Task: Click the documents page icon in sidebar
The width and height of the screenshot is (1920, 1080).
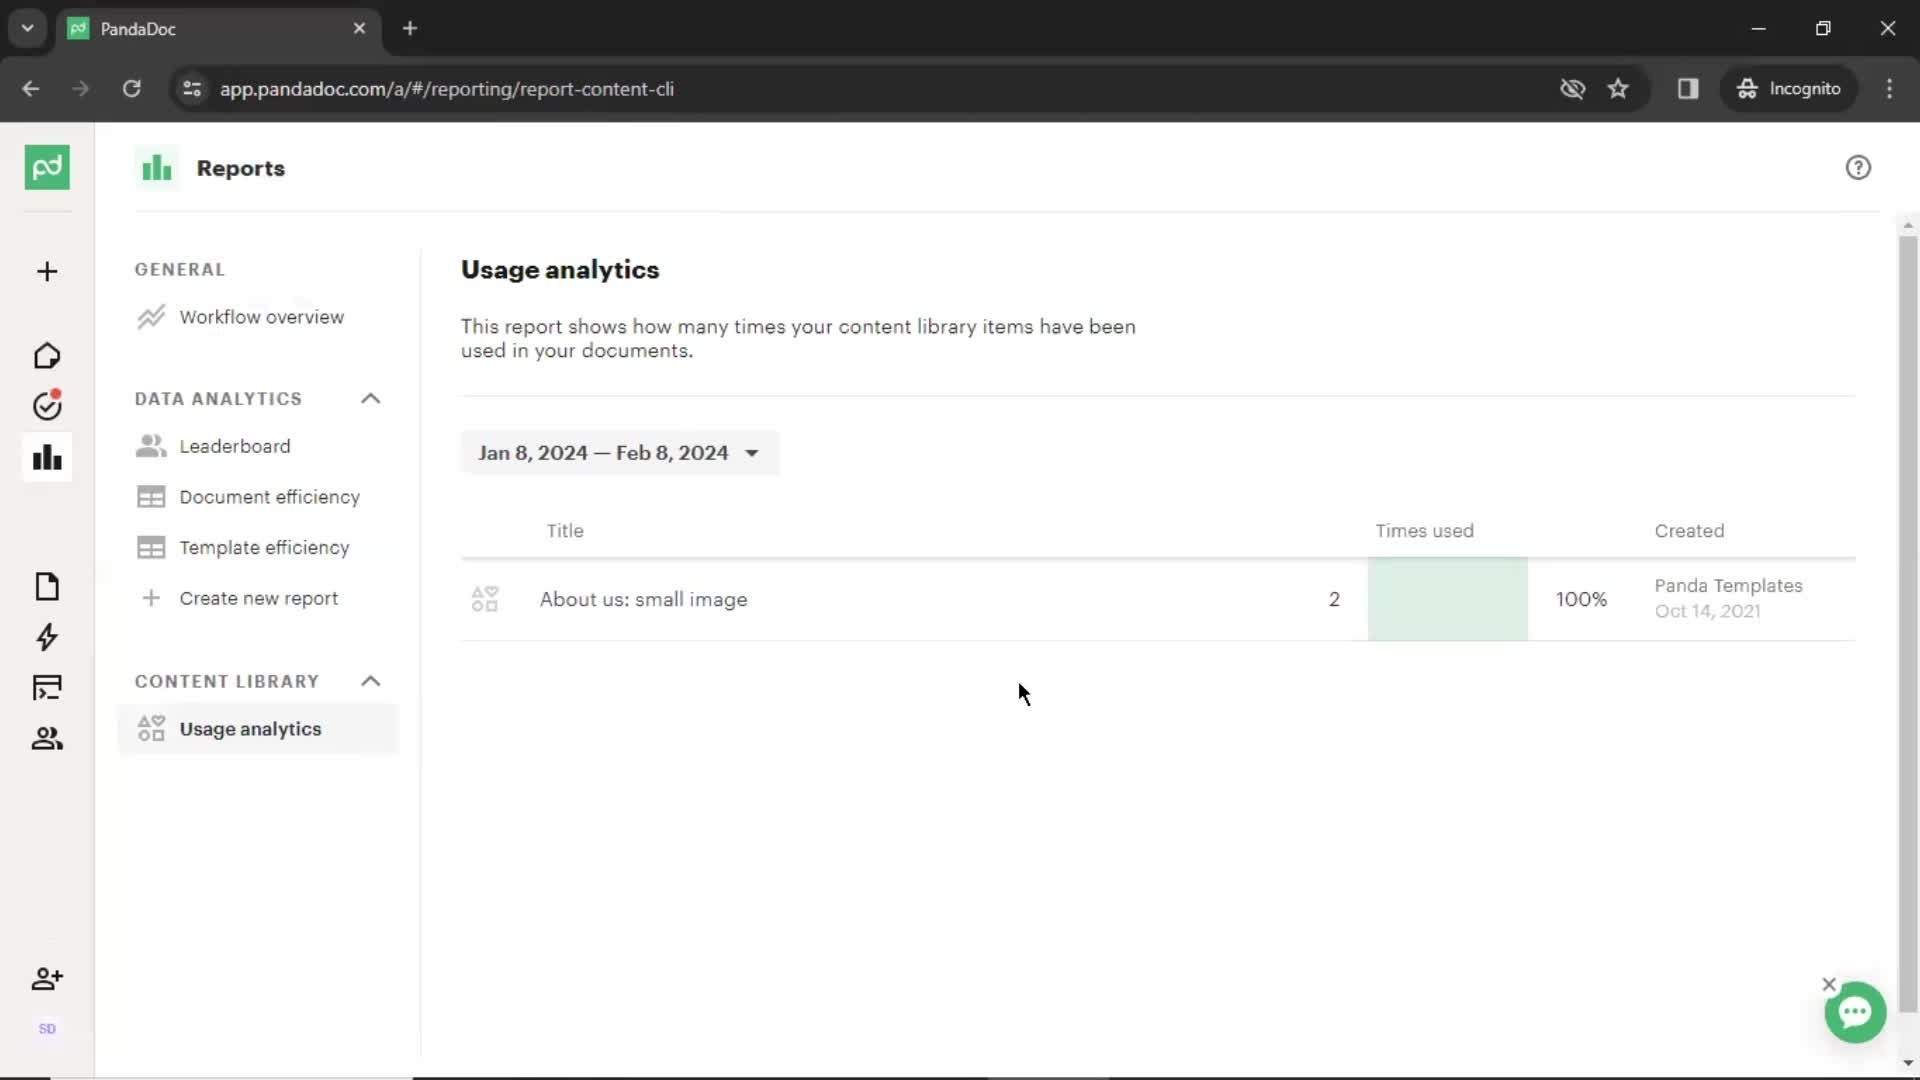Action: [x=46, y=587]
